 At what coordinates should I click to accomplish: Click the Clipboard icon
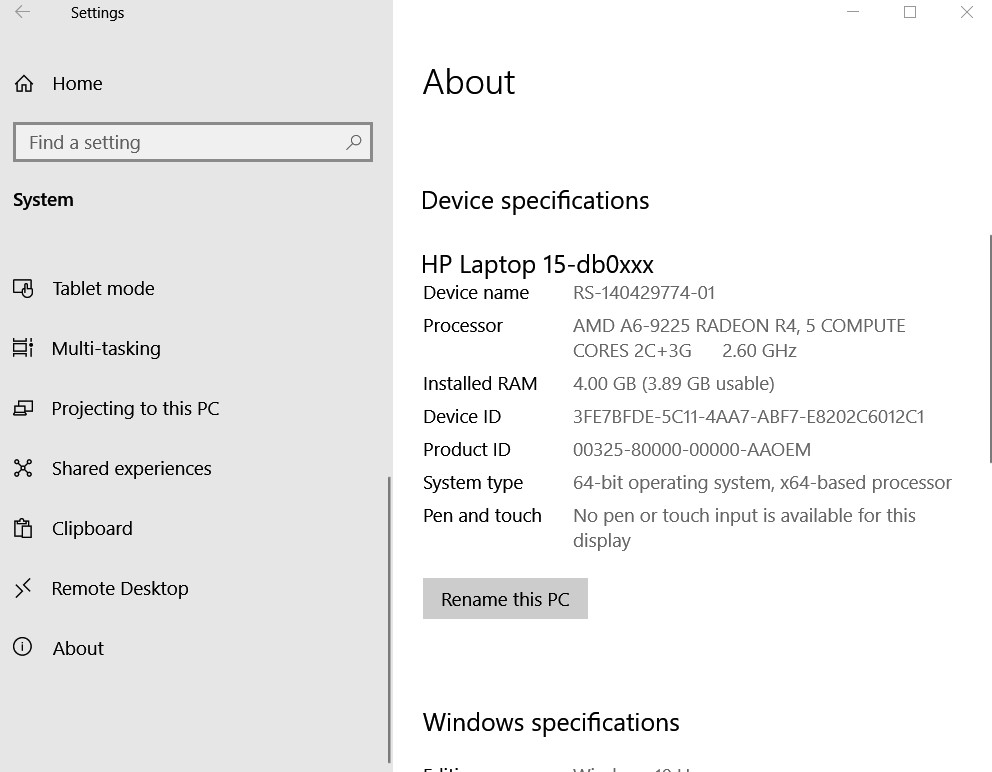23,528
